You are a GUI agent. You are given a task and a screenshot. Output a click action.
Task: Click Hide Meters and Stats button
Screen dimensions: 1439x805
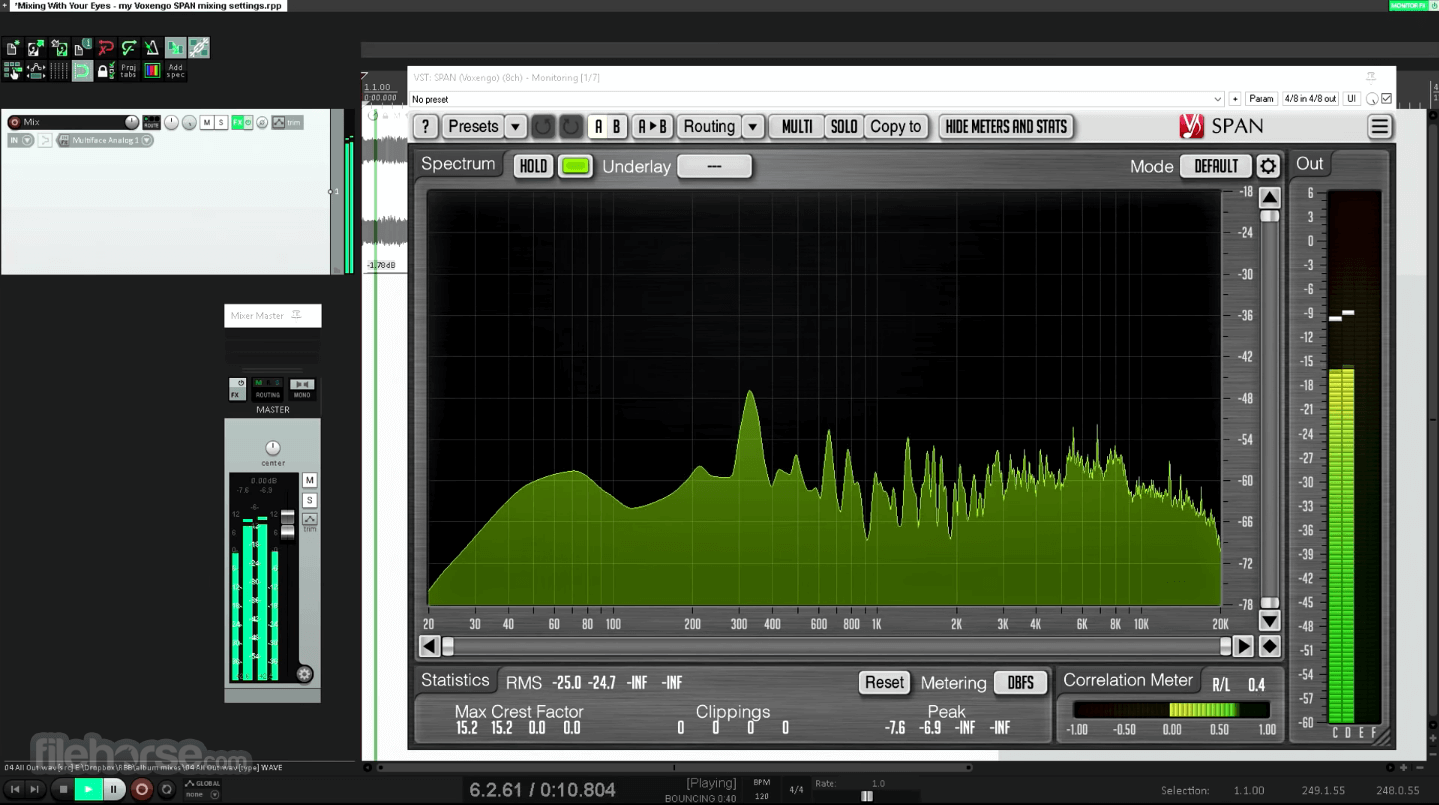tap(1007, 127)
